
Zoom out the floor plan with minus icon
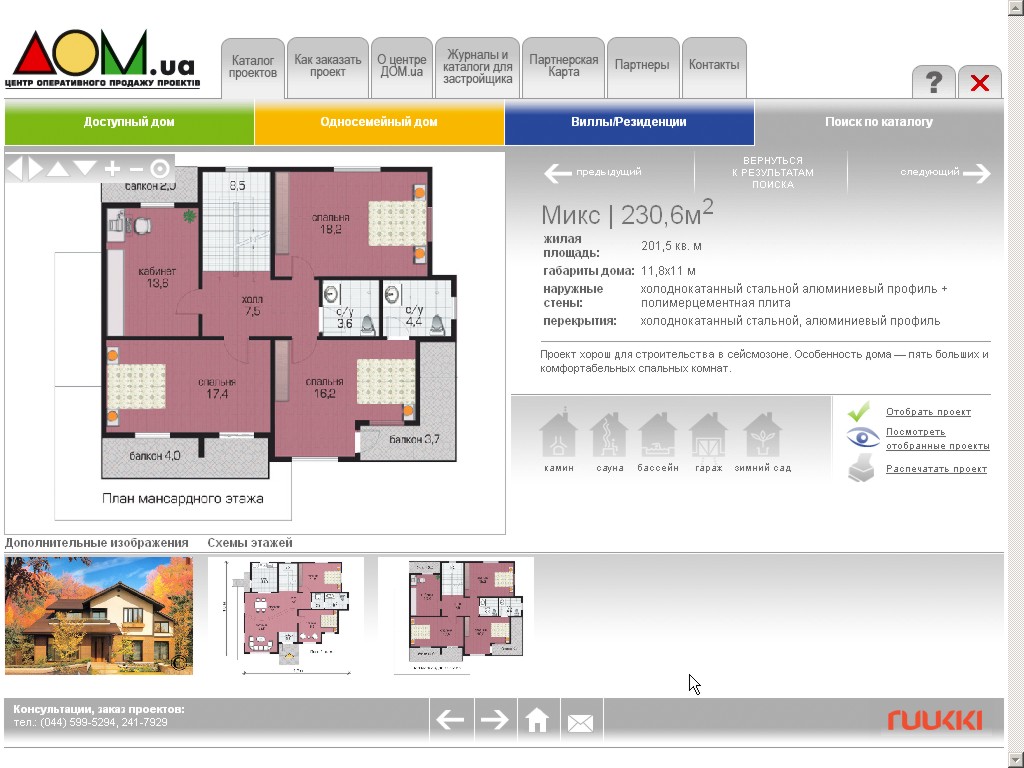(x=136, y=169)
